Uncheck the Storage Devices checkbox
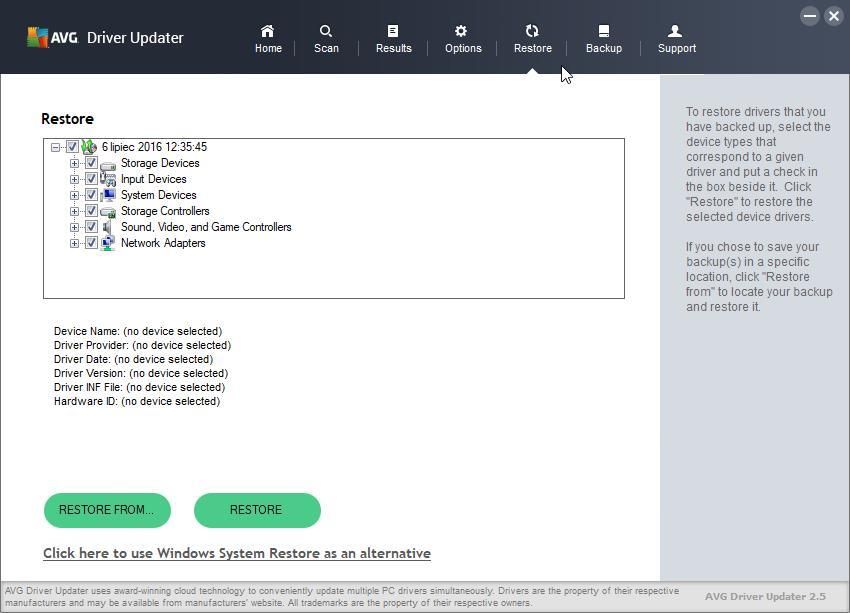The image size is (850, 613). 91,163
